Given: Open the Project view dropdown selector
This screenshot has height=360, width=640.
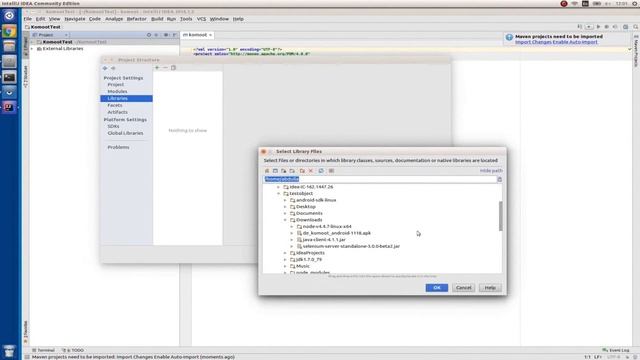Looking at the screenshot, I should click(x=50, y=35).
